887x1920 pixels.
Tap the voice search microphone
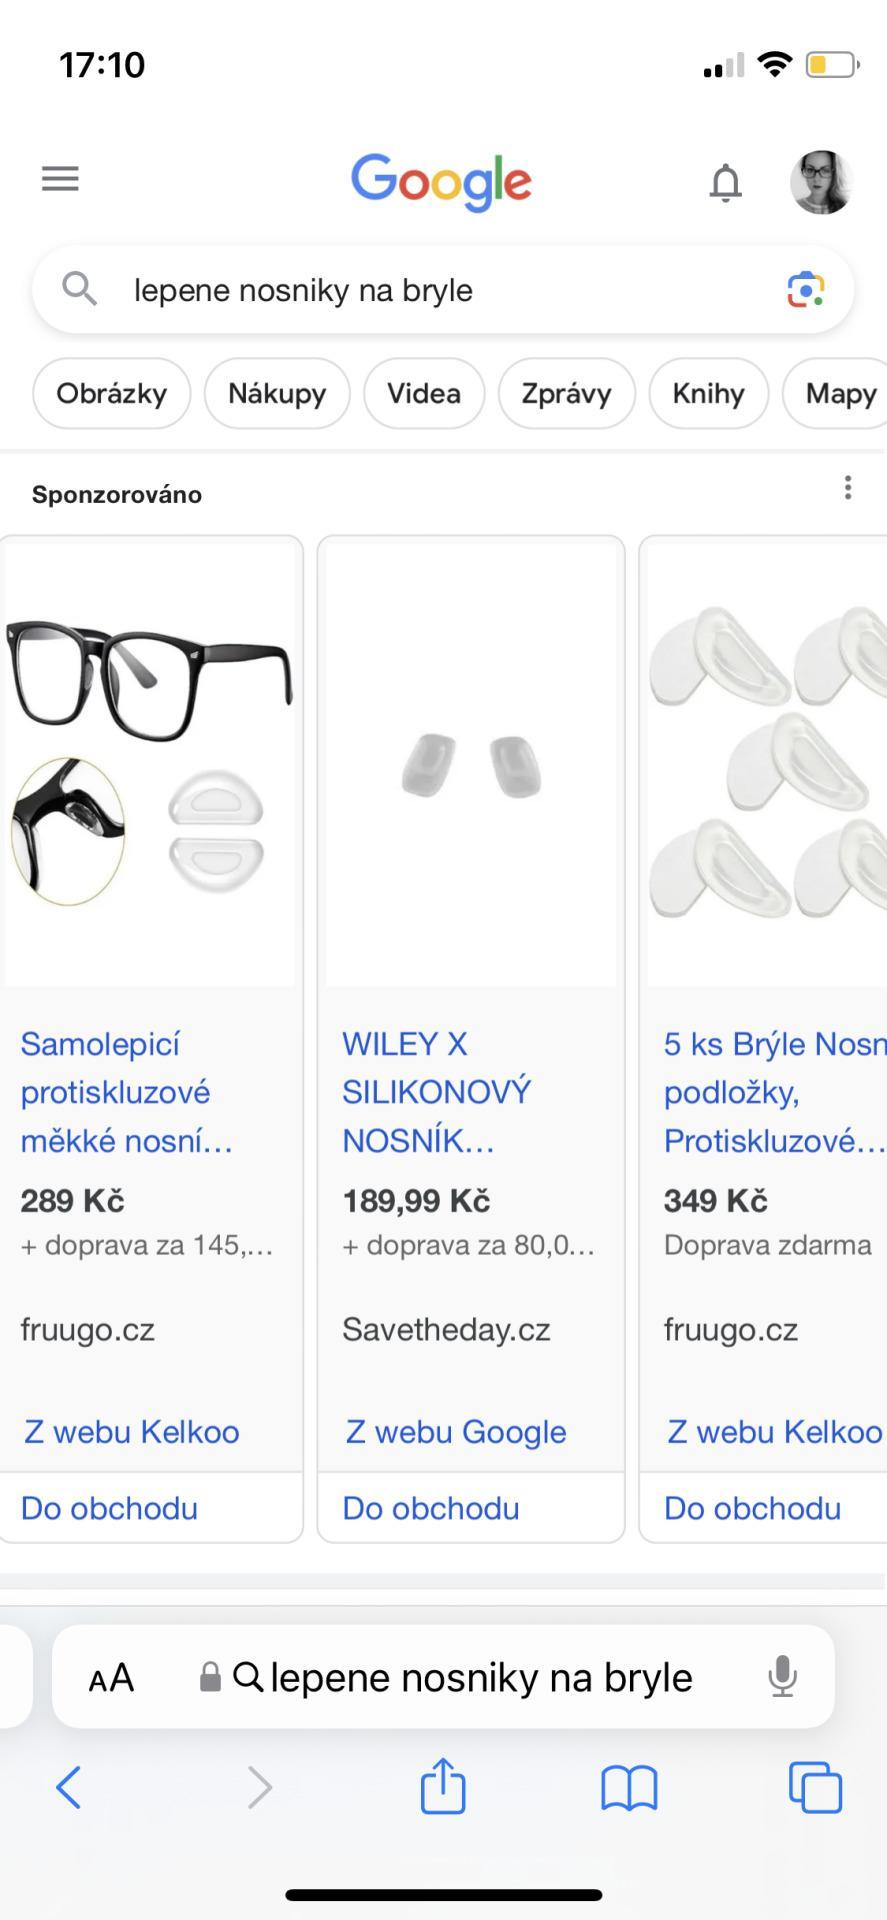click(782, 1677)
